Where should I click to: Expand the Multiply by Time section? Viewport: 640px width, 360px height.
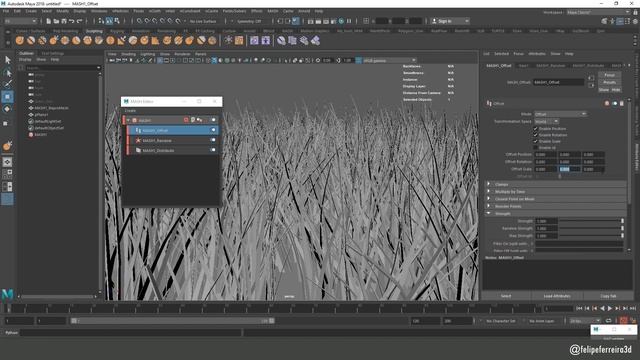pyautogui.click(x=557, y=192)
